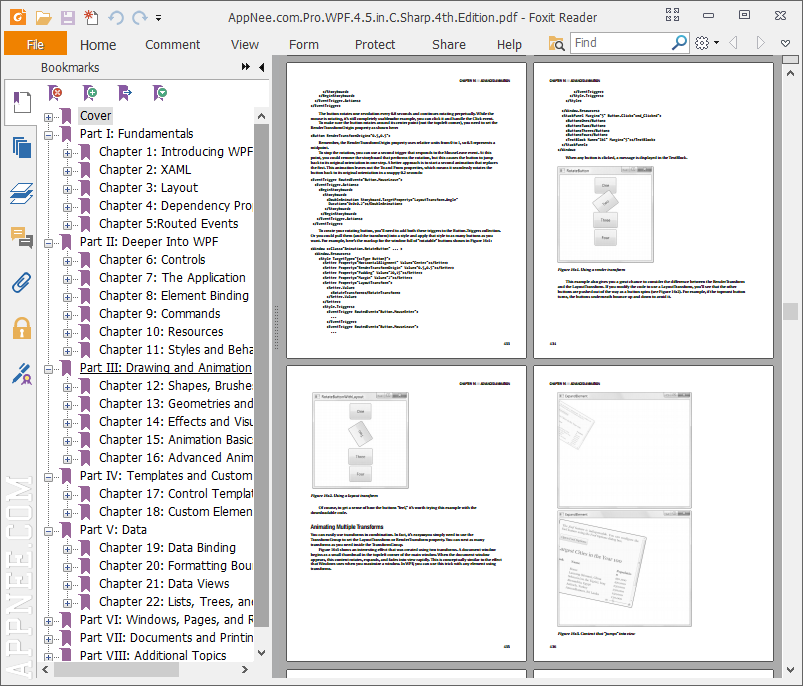Click the magnifier icon in the Find box
This screenshot has width=803, height=686.
679,42
